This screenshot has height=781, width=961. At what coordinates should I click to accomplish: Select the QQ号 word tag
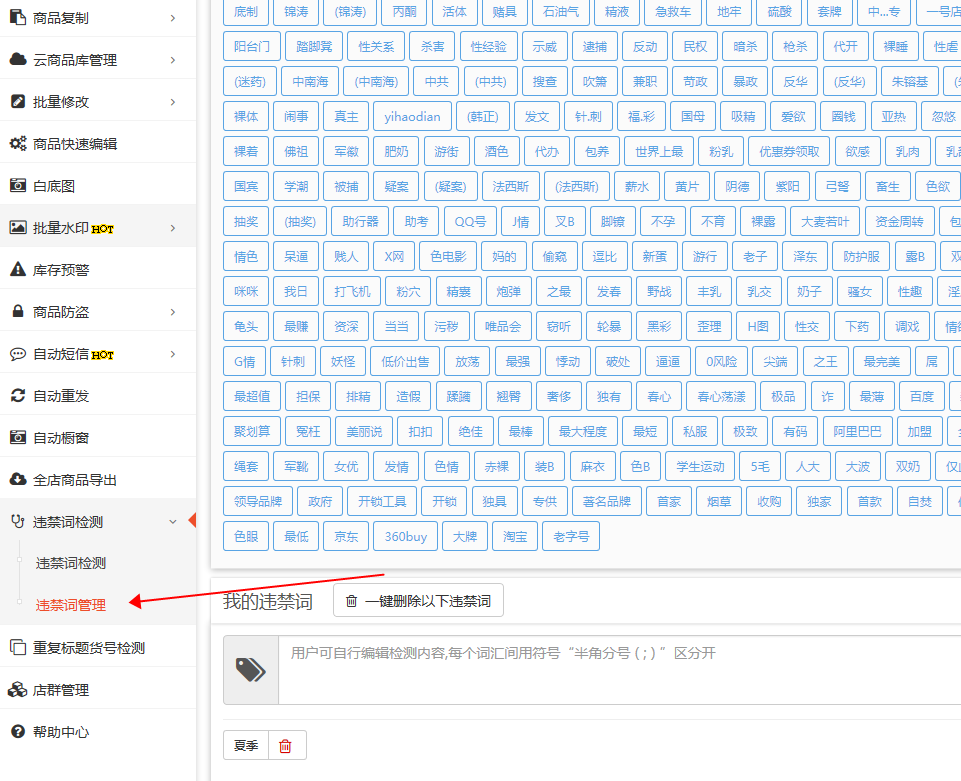(470, 221)
